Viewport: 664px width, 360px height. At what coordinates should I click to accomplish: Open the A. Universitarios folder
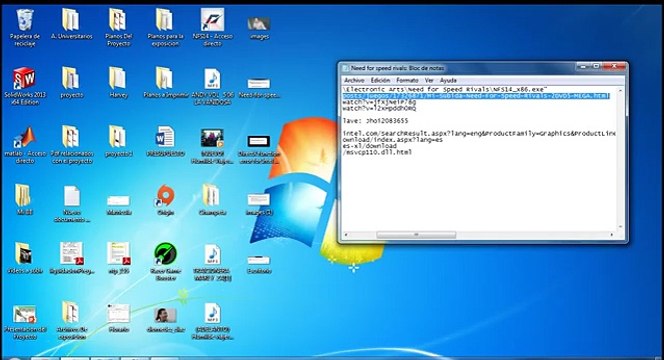71,25
